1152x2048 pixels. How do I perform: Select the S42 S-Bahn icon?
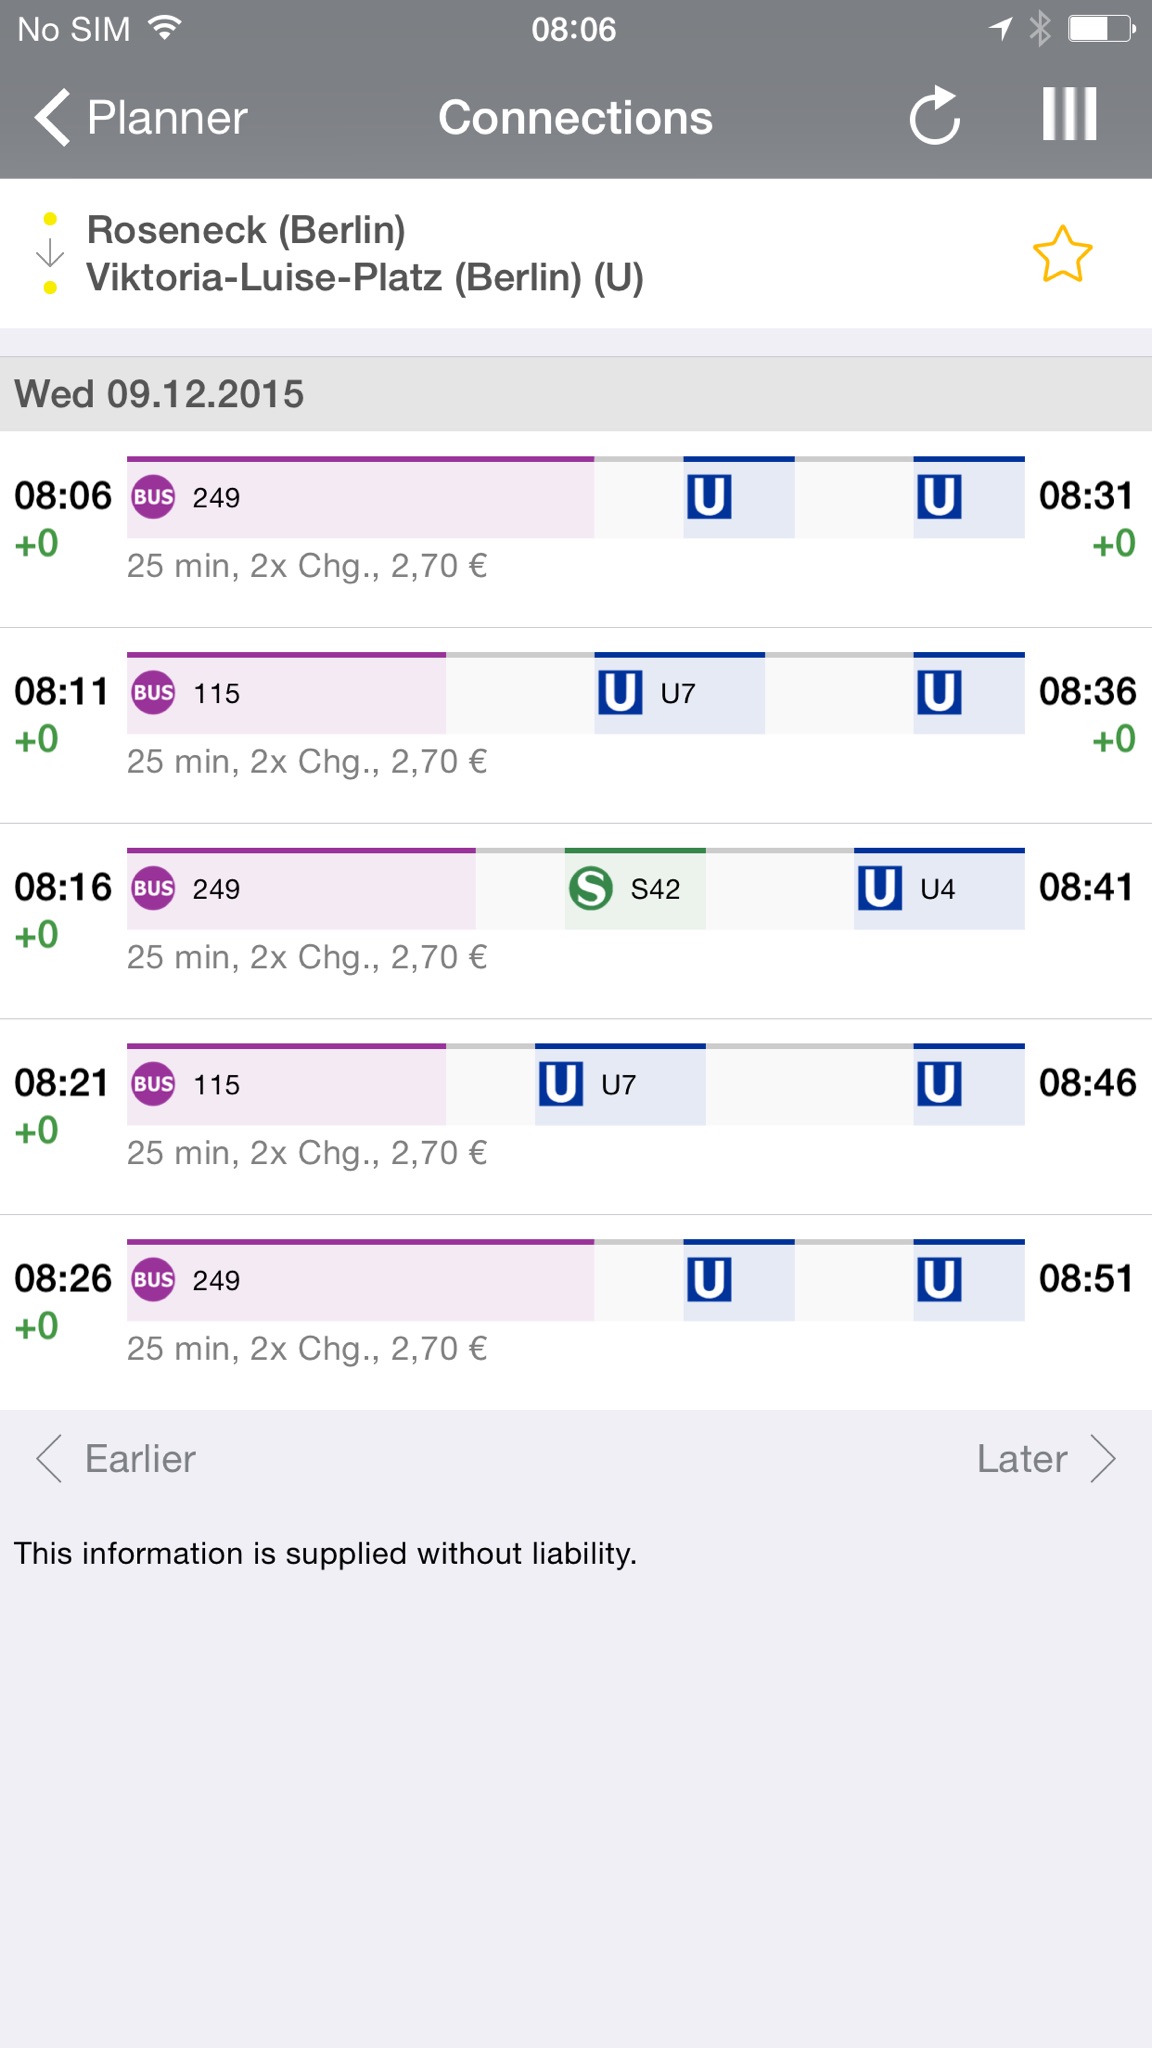point(591,888)
